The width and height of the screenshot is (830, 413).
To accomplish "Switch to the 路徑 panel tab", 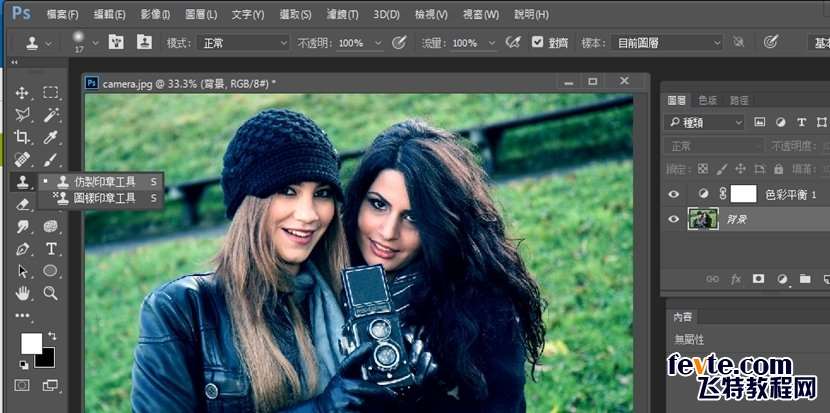I will click(739, 100).
